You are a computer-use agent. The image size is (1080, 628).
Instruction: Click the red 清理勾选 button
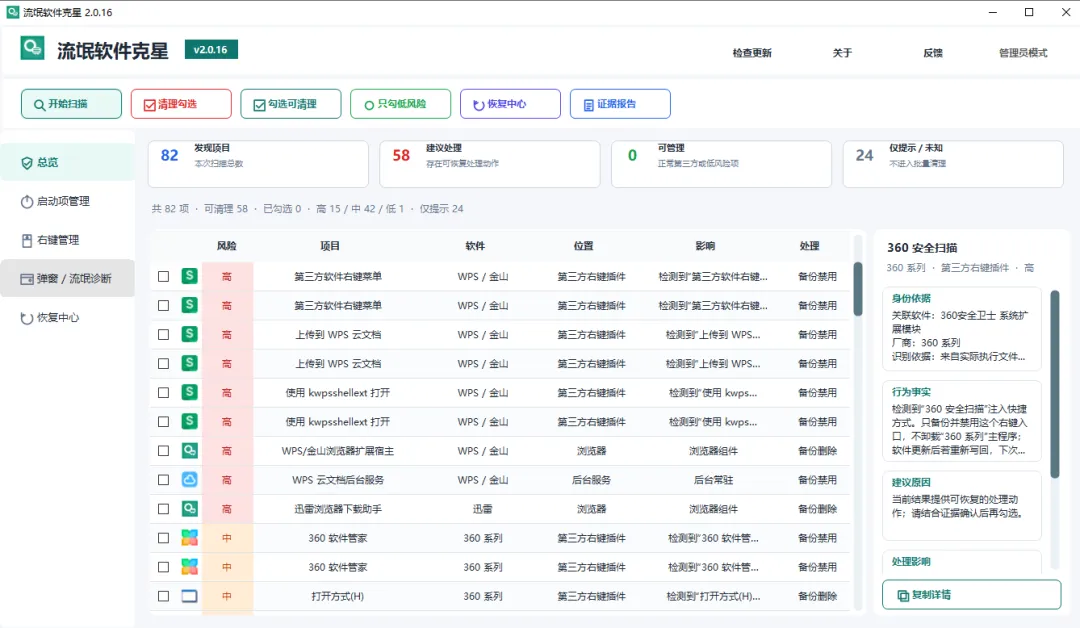[x=181, y=104]
